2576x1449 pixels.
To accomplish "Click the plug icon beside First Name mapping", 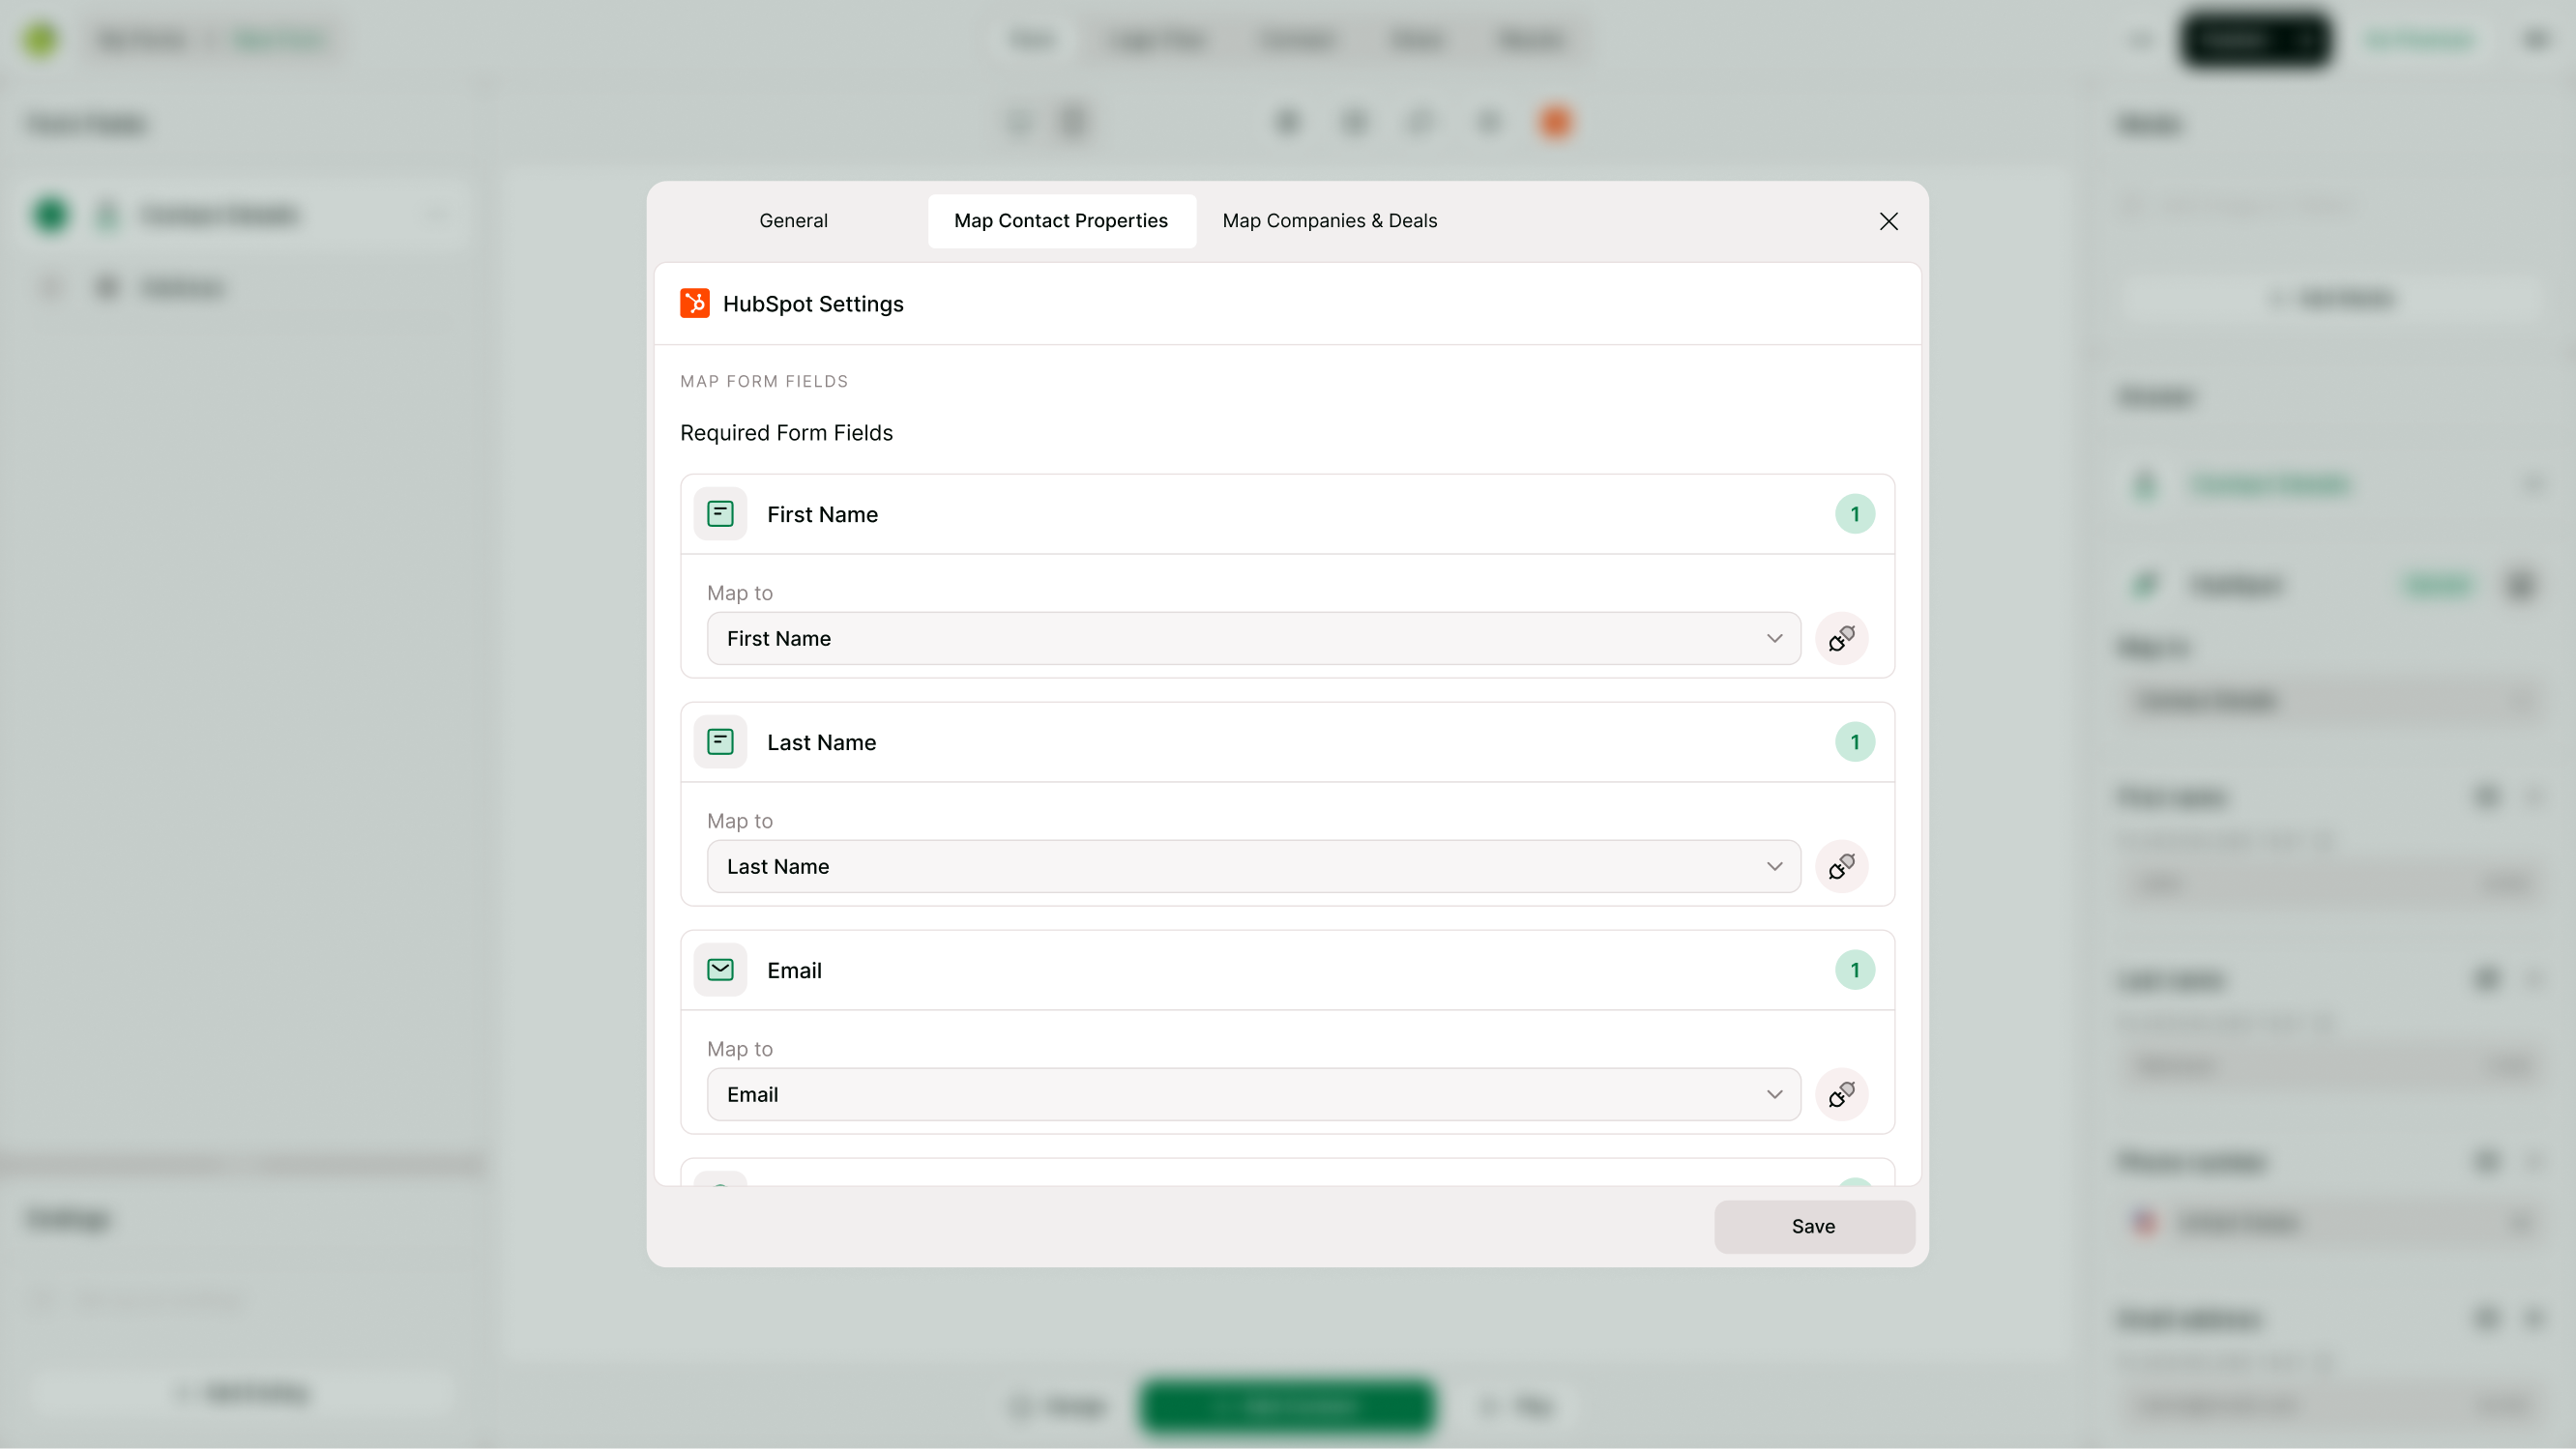I will click(x=1841, y=638).
